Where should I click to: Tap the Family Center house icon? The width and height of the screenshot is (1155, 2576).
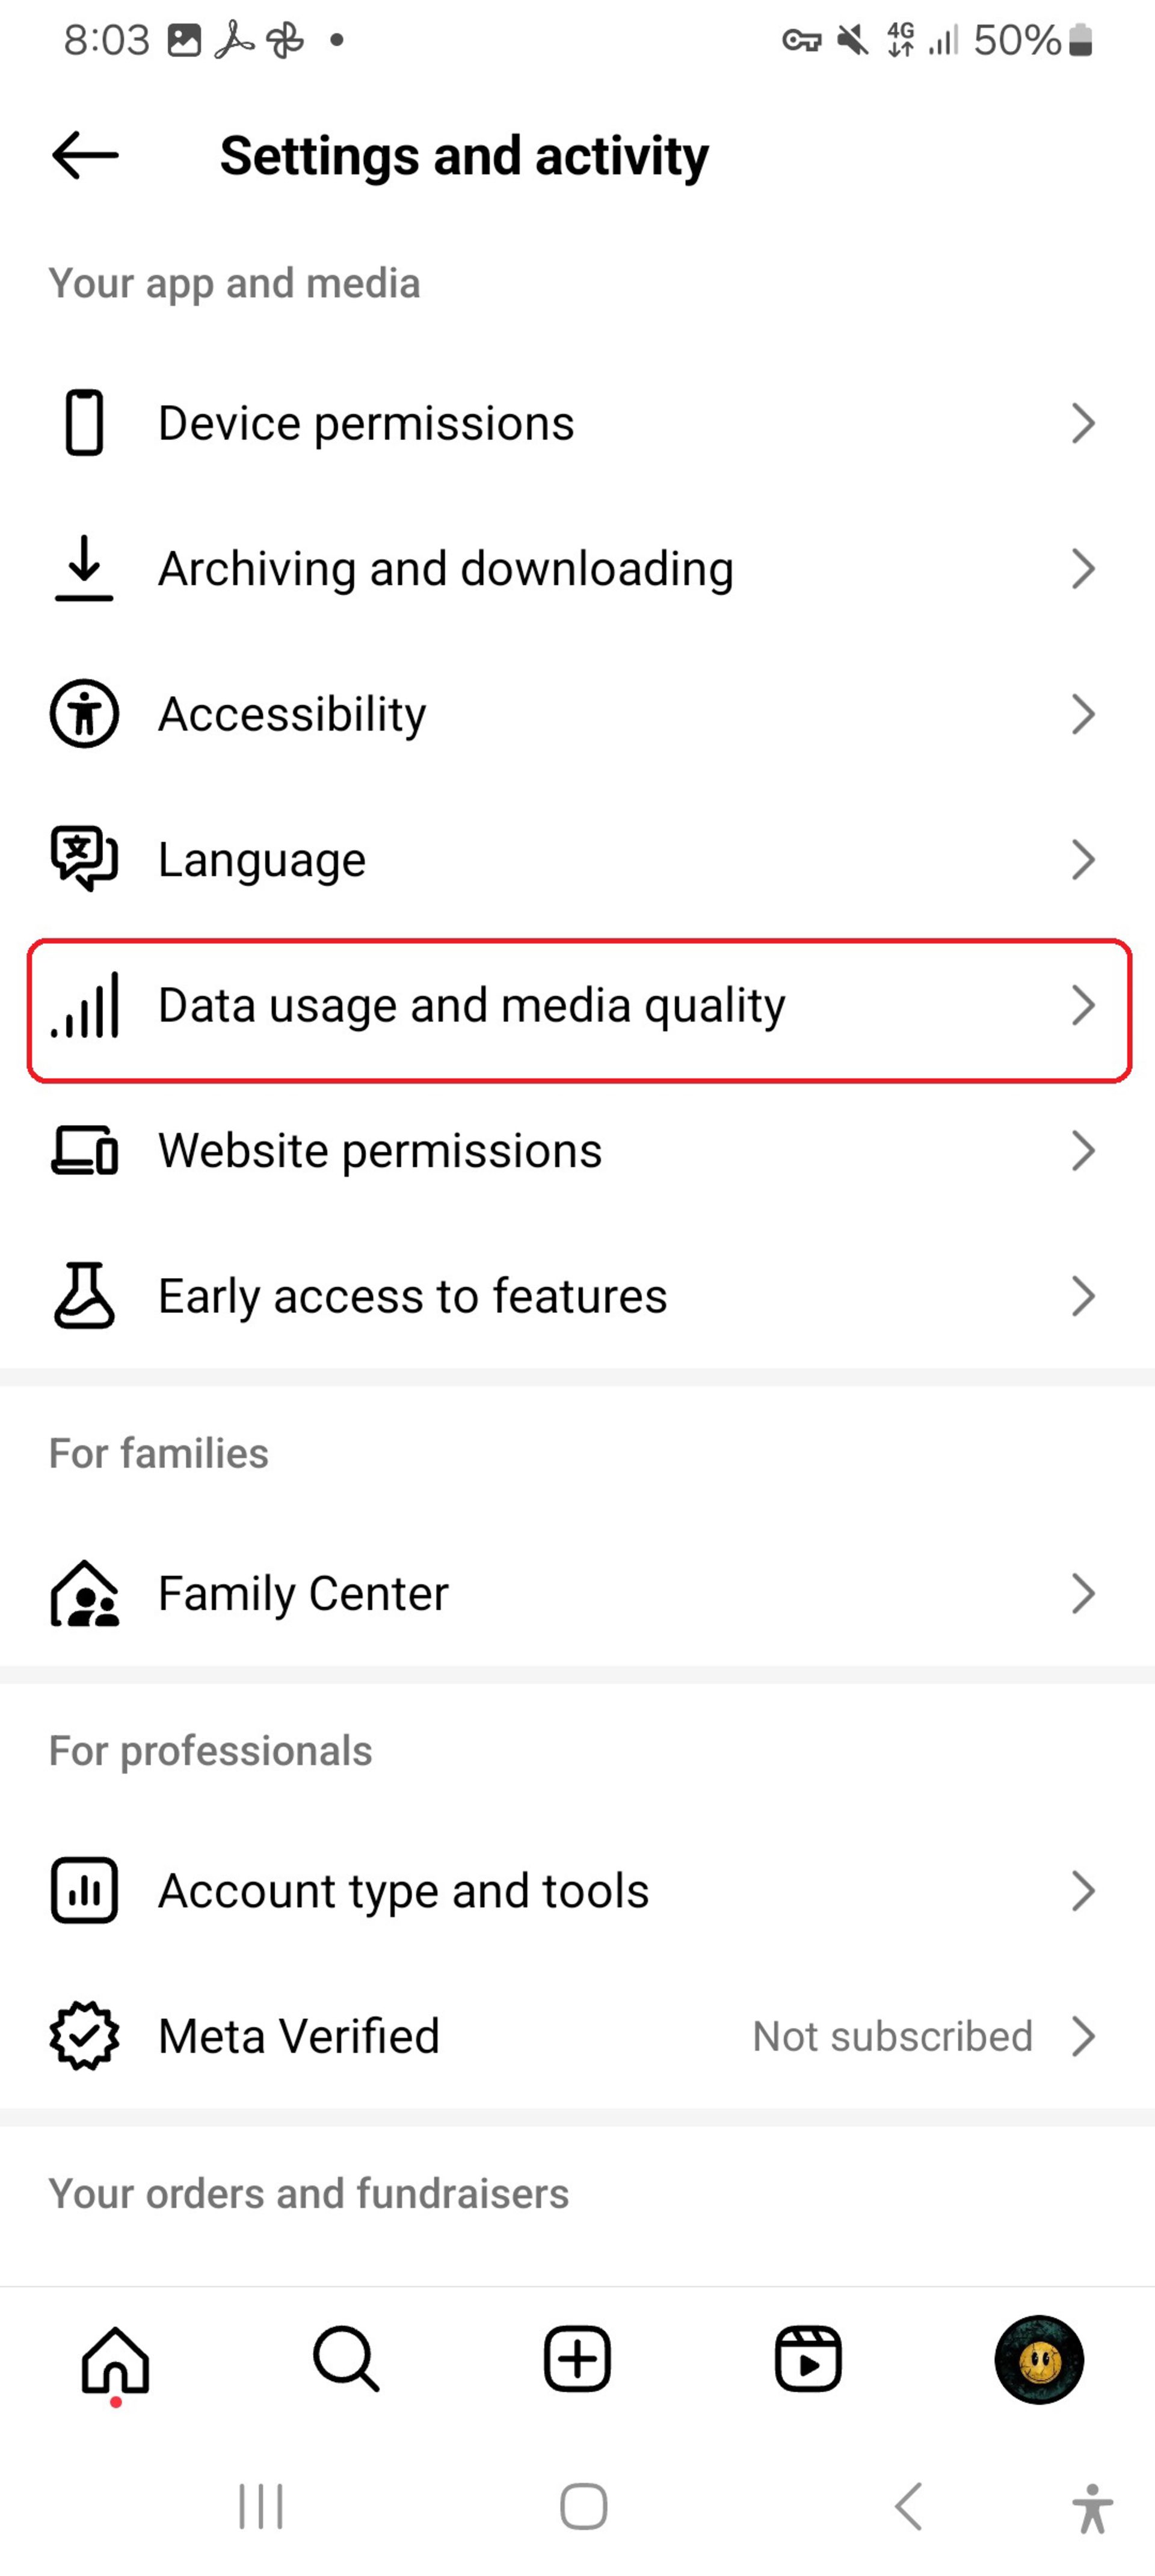click(x=84, y=1593)
